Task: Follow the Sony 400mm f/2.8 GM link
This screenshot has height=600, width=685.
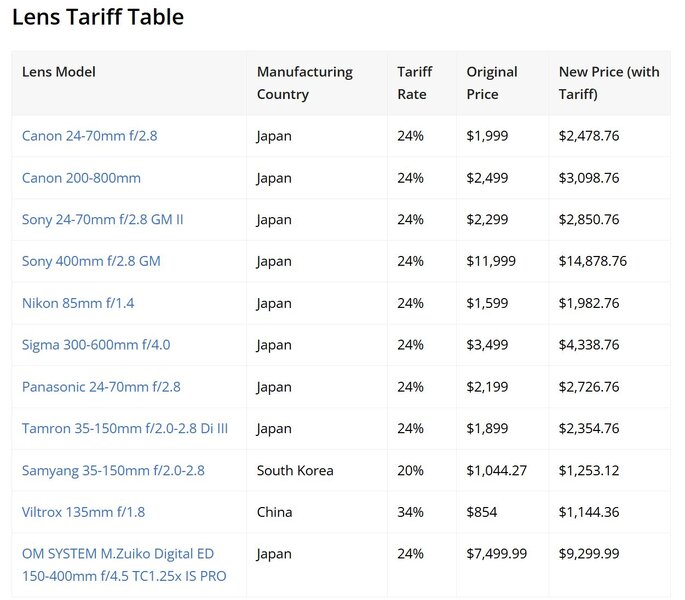Action: 91,261
